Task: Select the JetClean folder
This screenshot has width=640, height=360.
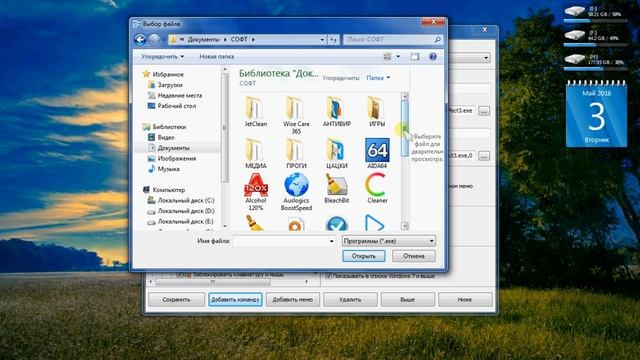Action: (256, 111)
